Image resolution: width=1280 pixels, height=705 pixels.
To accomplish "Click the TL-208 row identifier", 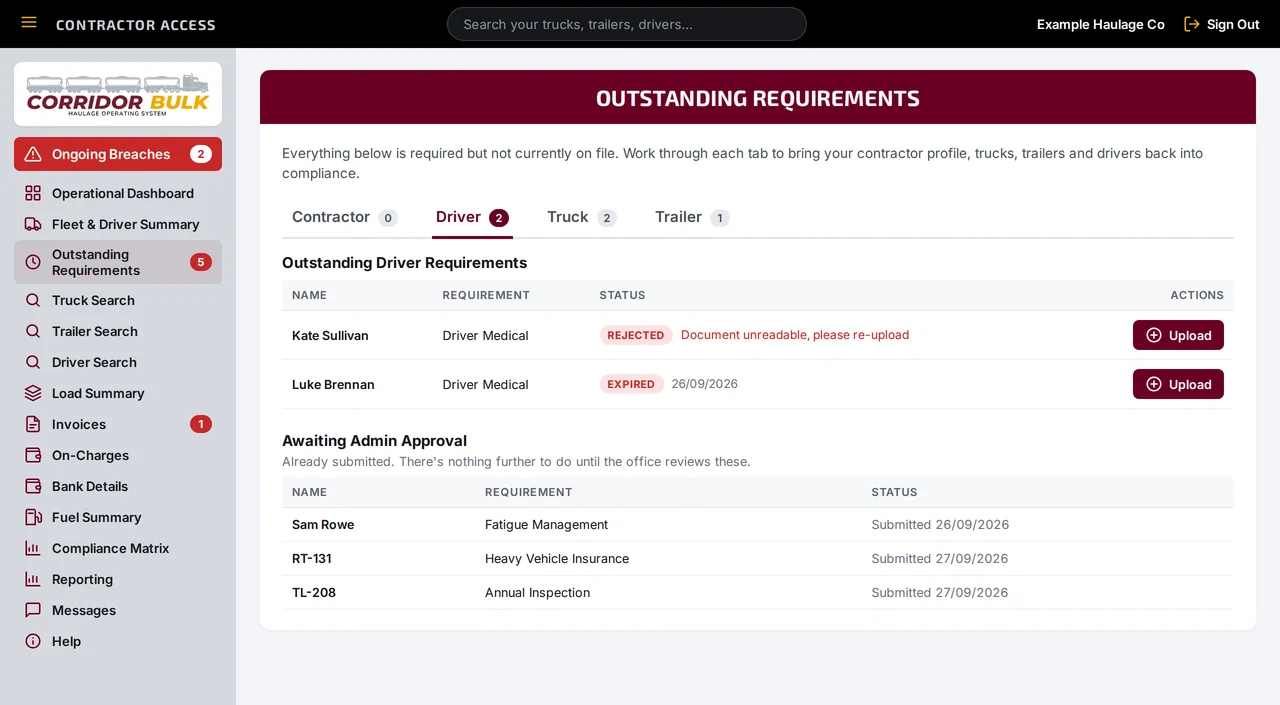I will click(x=314, y=592).
